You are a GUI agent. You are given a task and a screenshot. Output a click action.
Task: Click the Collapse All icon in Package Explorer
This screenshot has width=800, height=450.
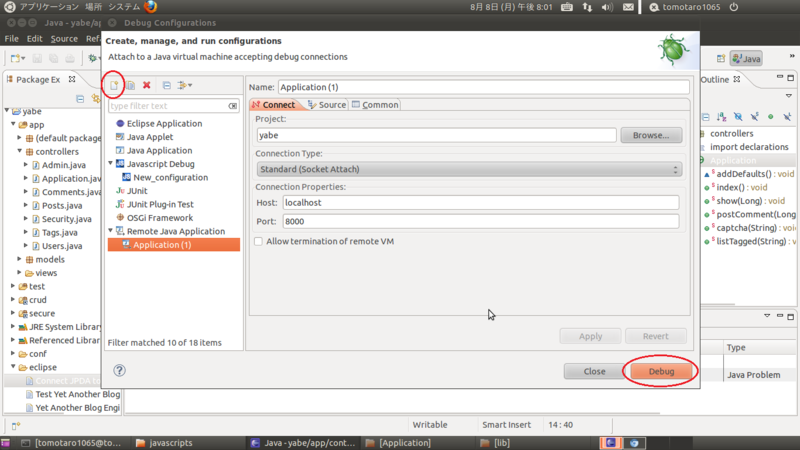(x=80, y=98)
